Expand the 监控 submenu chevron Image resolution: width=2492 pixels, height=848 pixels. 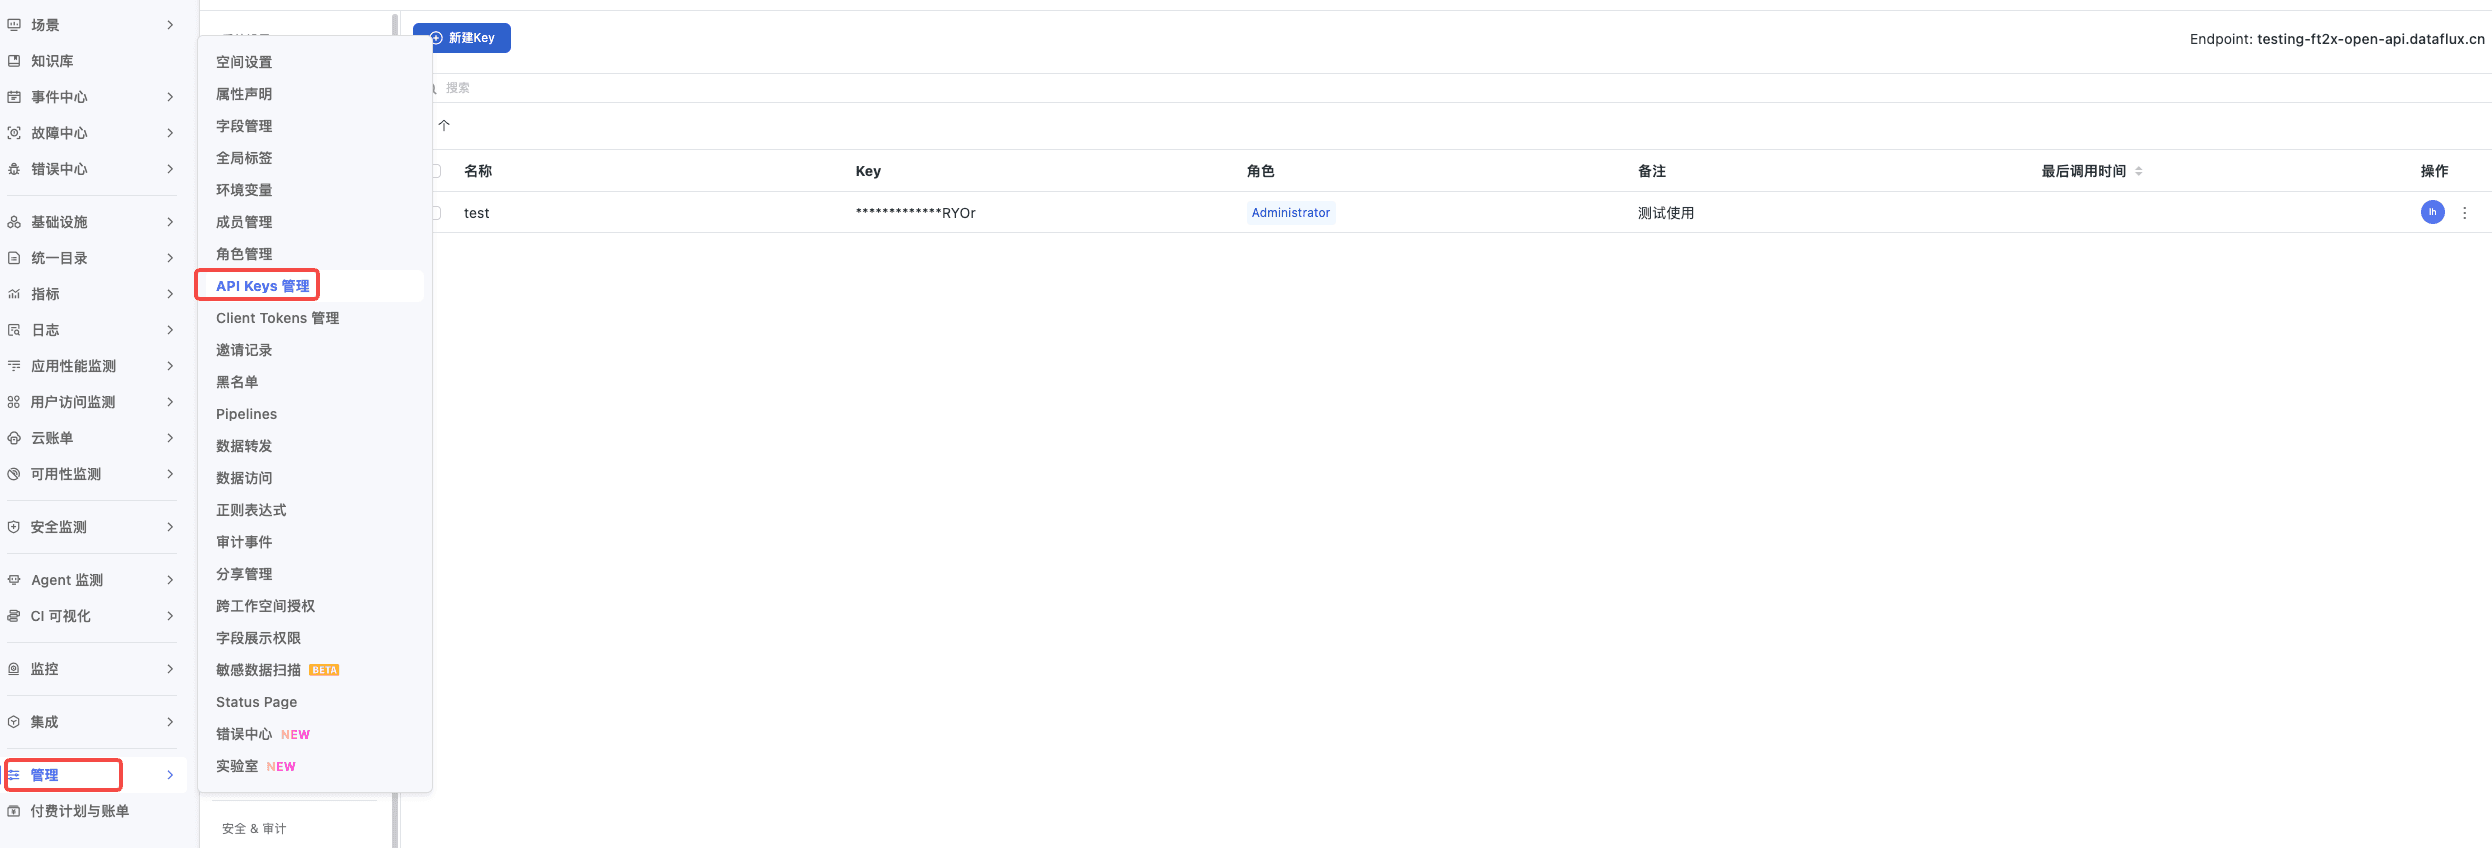click(170, 669)
